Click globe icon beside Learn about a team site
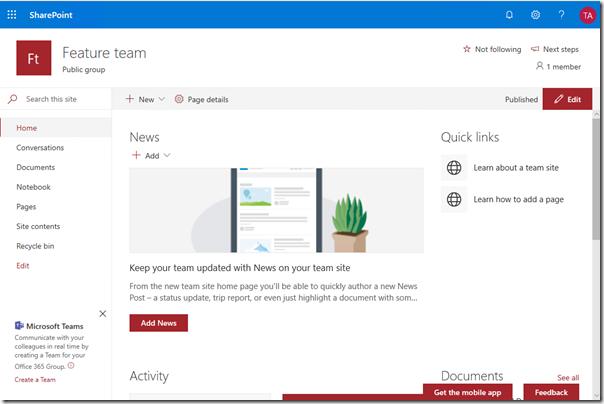The width and height of the screenshot is (604, 404). 454,168
